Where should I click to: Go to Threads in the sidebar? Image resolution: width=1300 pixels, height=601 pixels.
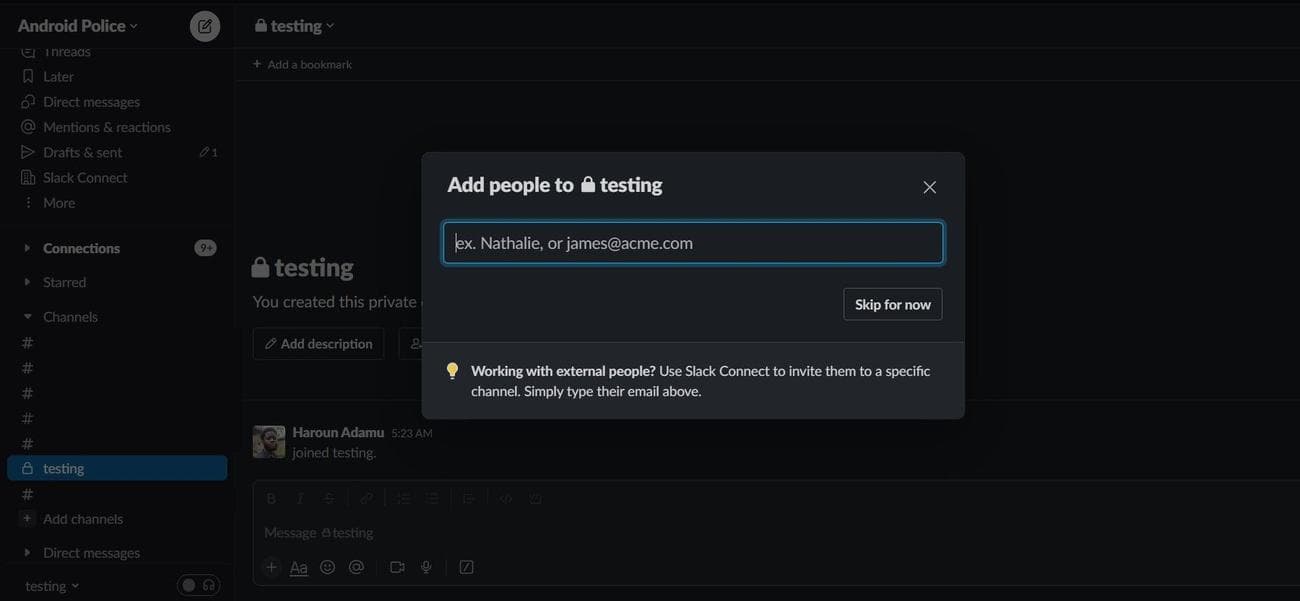point(67,50)
